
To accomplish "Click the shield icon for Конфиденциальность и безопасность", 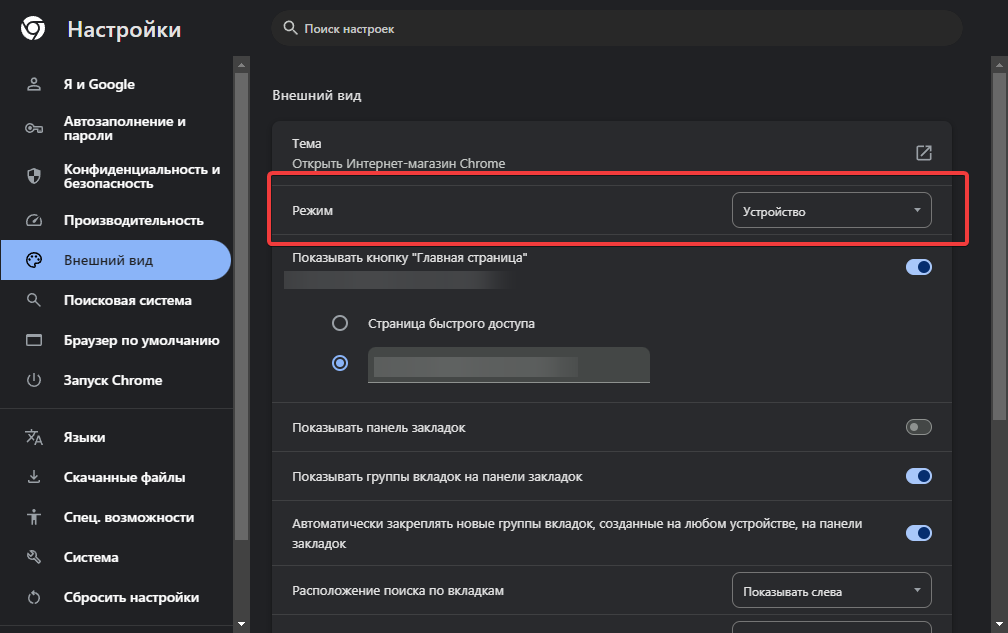I will (x=33, y=176).
